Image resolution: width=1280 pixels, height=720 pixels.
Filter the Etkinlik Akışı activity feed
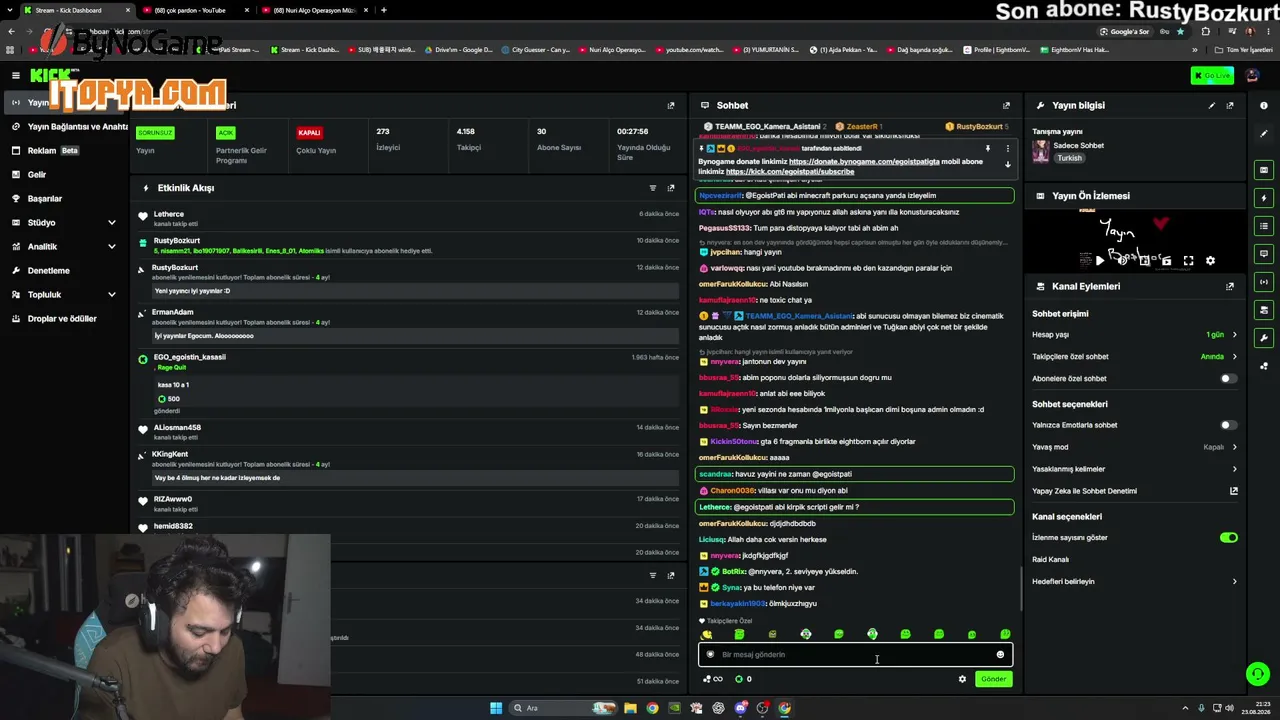click(x=653, y=188)
